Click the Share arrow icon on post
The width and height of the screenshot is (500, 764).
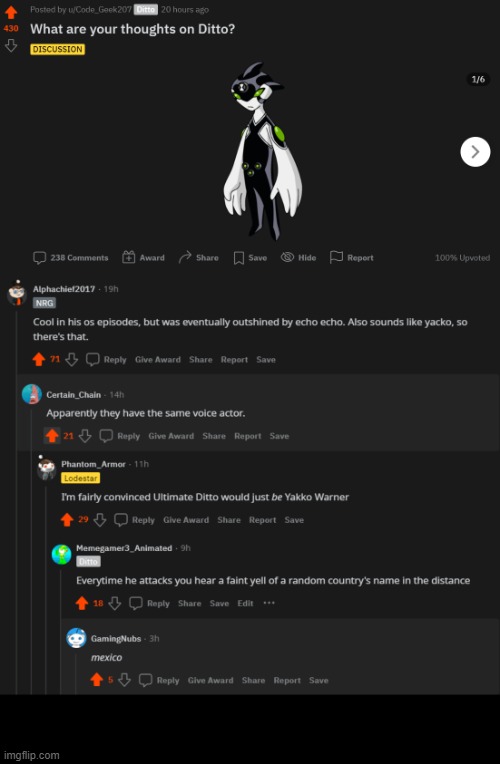[185, 257]
